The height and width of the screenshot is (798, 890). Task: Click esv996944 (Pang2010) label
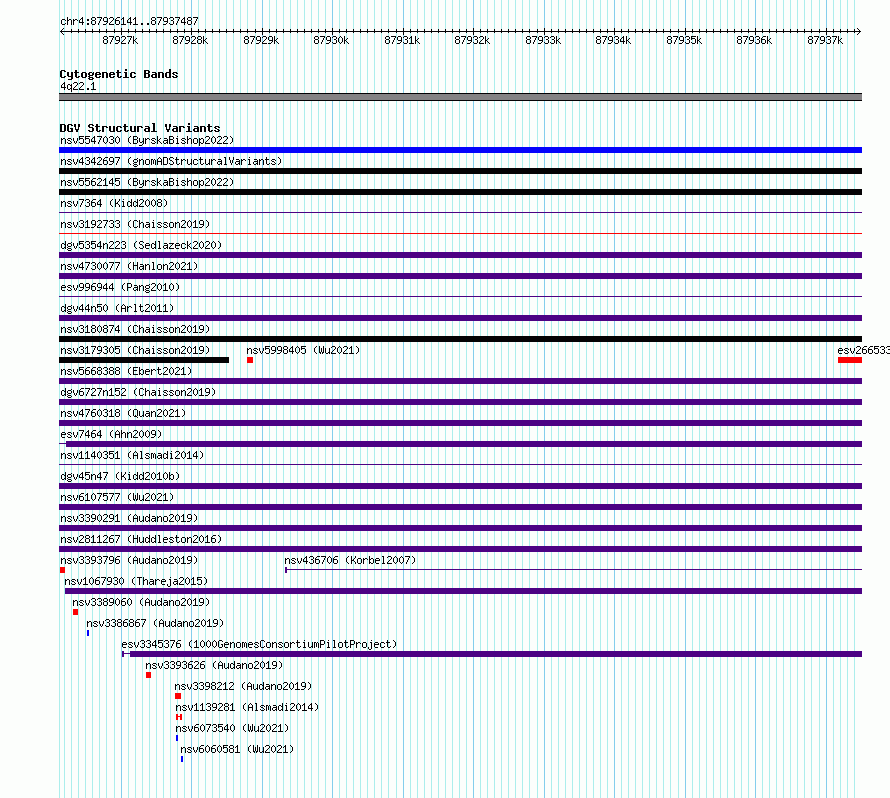point(120,287)
